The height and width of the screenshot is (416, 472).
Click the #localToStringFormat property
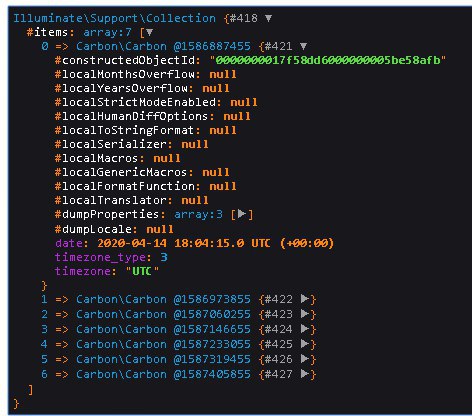[125, 130]
